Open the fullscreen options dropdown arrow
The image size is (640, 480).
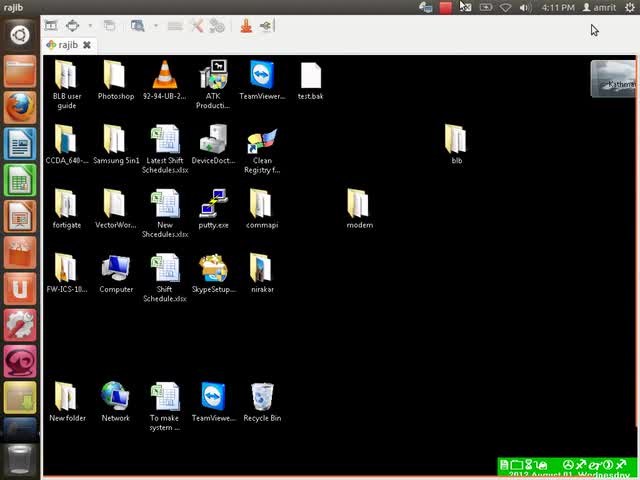click(x=90, y=26)
